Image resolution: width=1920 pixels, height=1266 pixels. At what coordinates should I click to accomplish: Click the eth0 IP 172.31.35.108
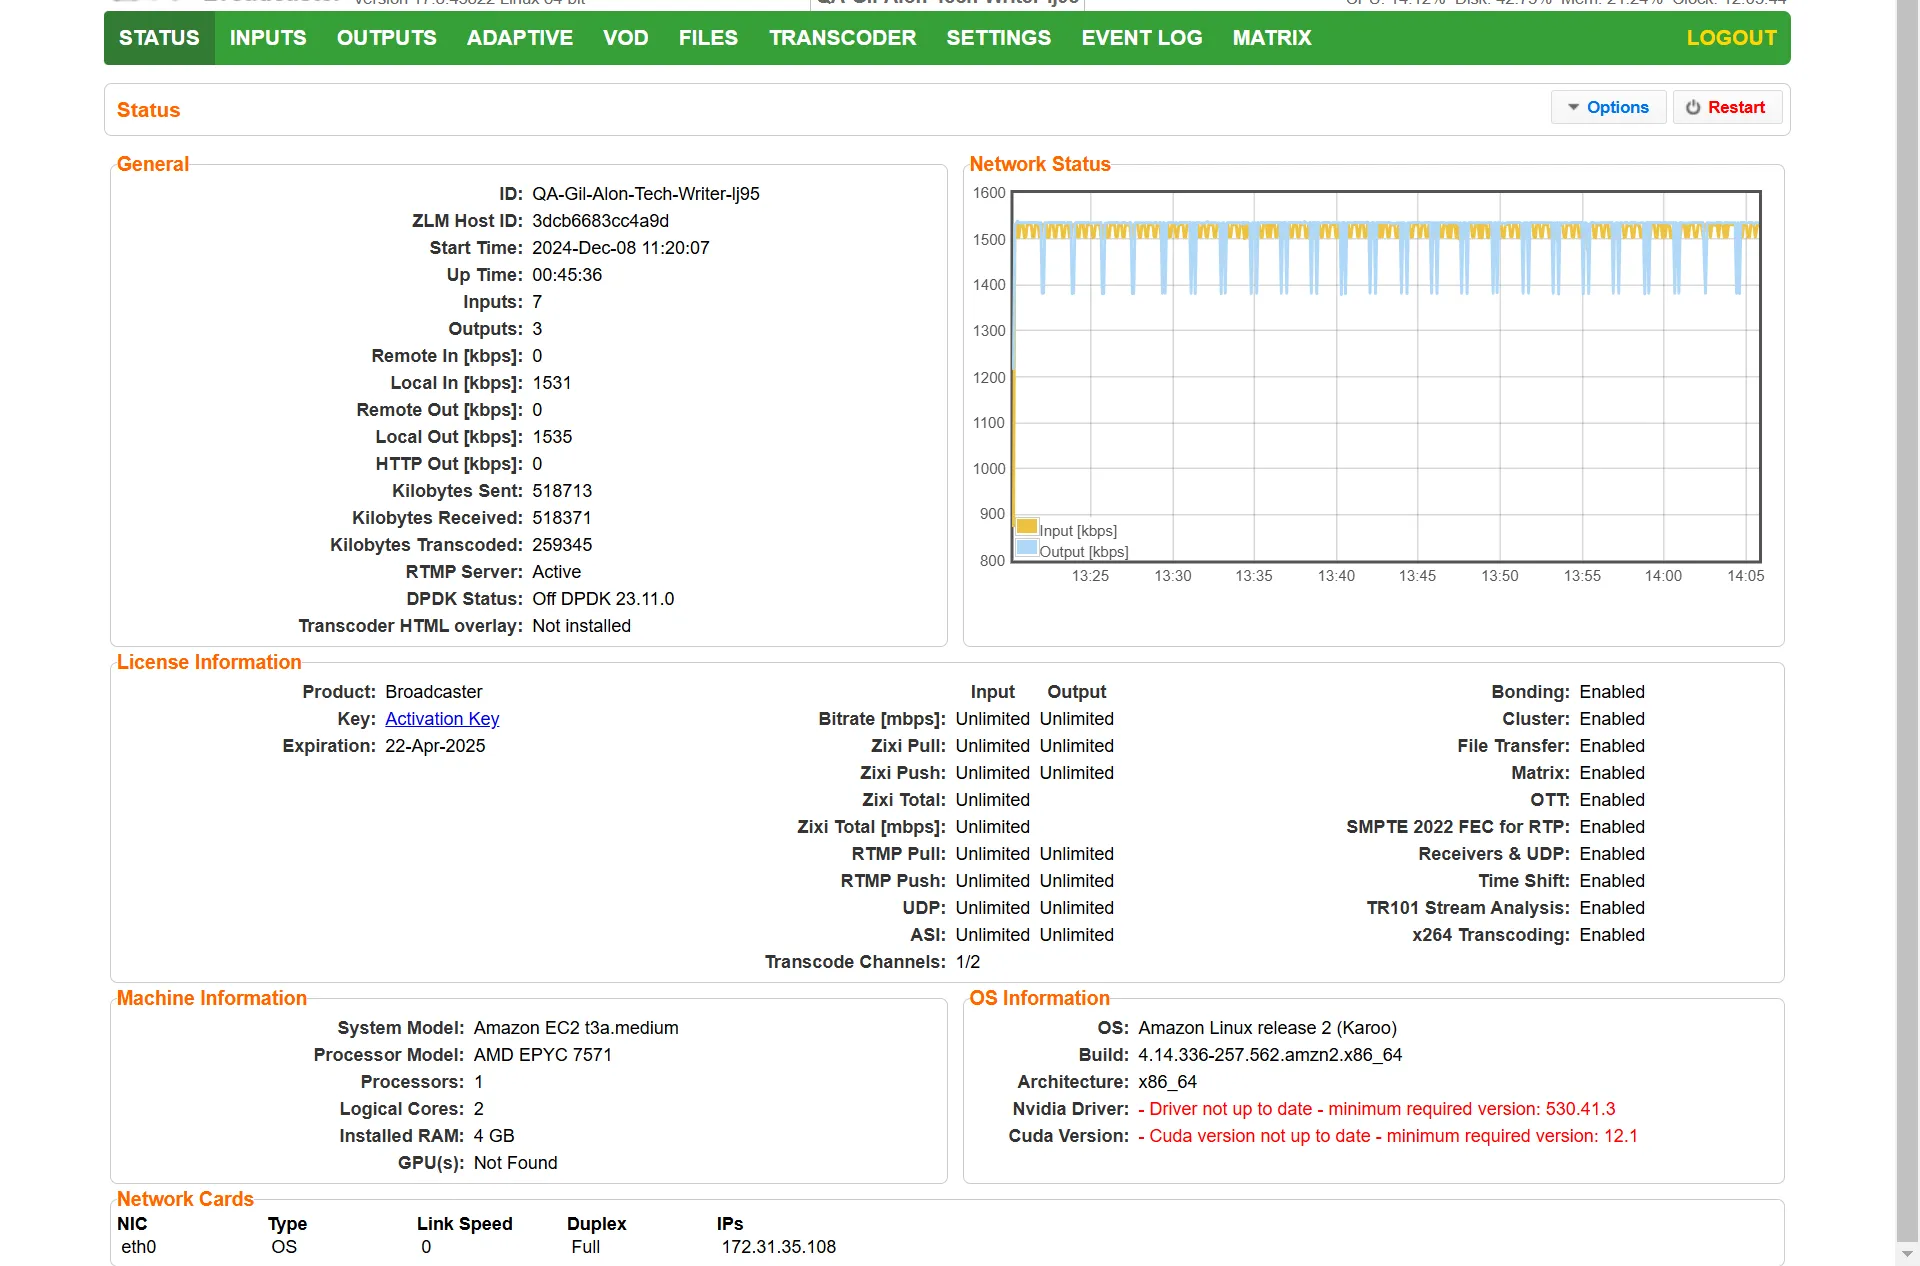779,1247
